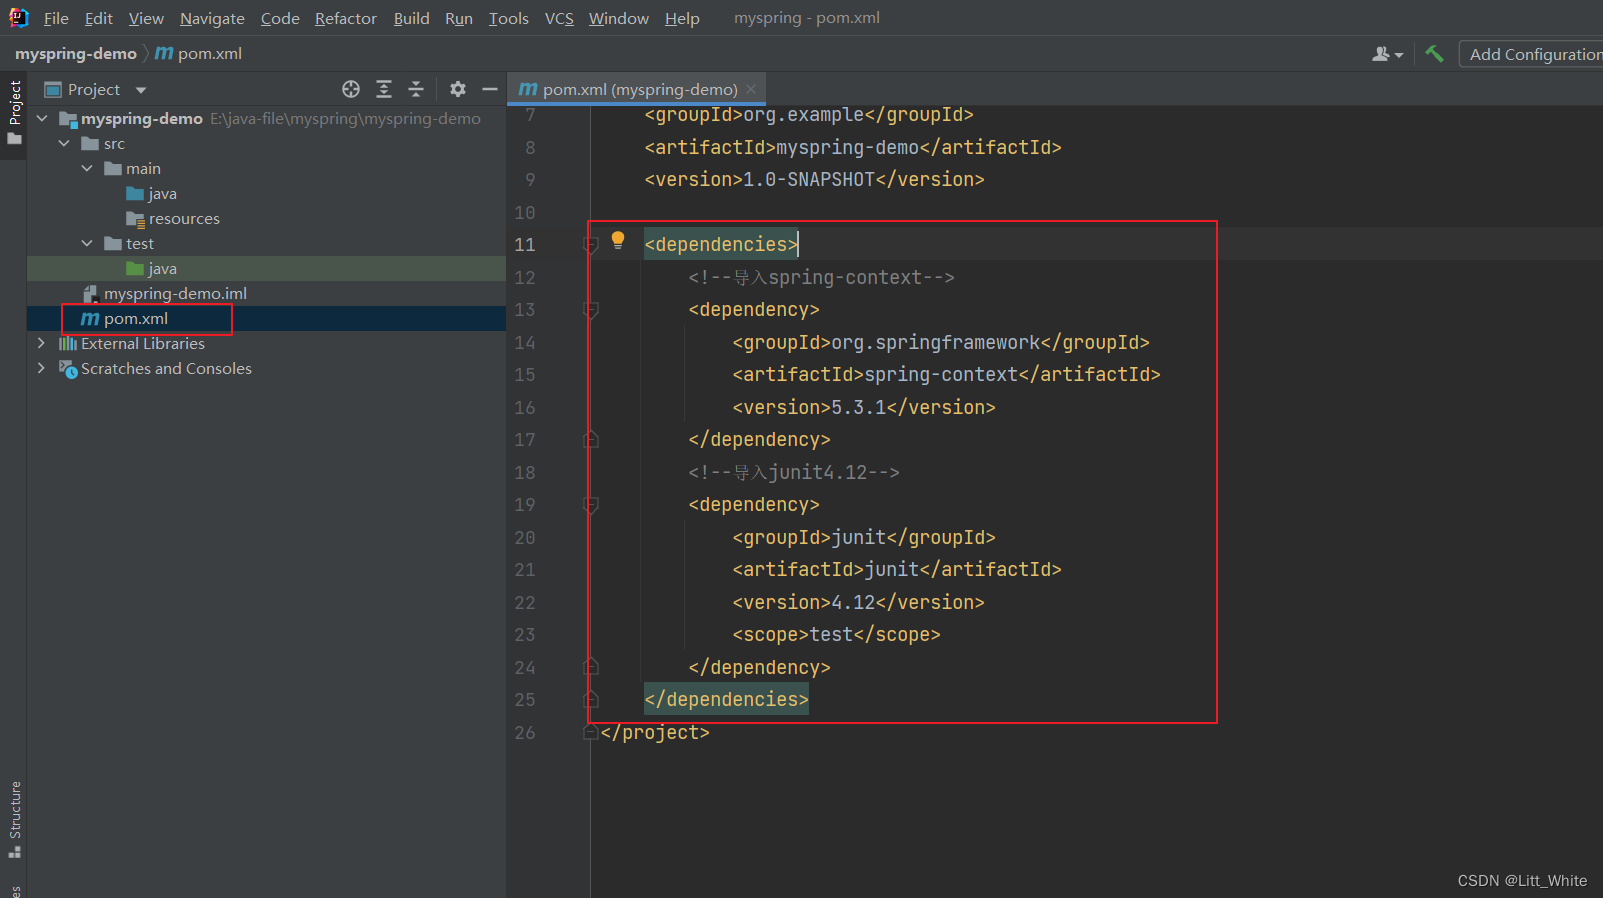The width and height of the screenshot is (1603, 898).
Task: Click fold end marker on line 24
Action: pyautogui.click(x=591, y=667)
